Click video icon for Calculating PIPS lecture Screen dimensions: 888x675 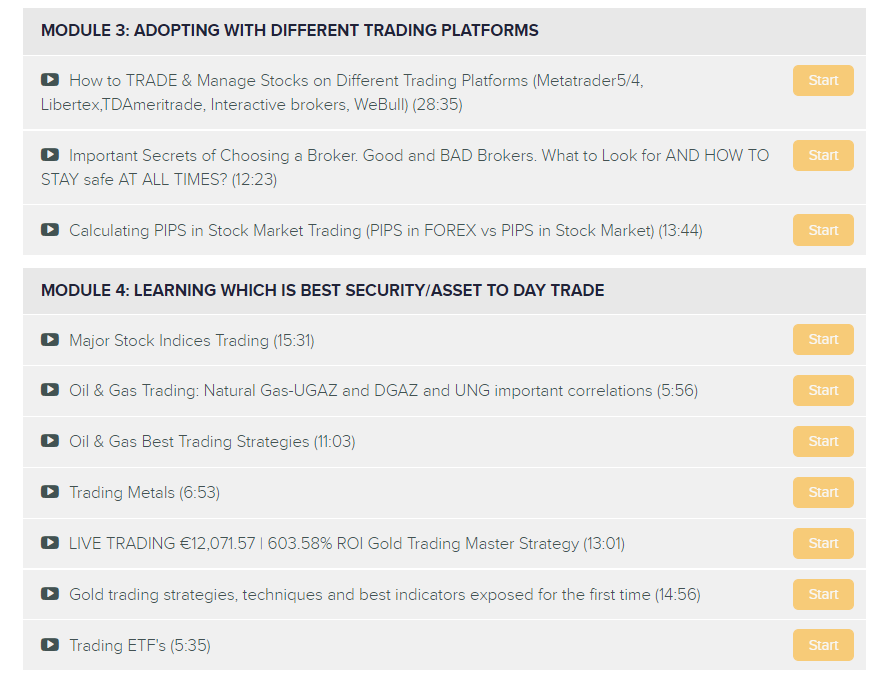[x=50, y=230]
